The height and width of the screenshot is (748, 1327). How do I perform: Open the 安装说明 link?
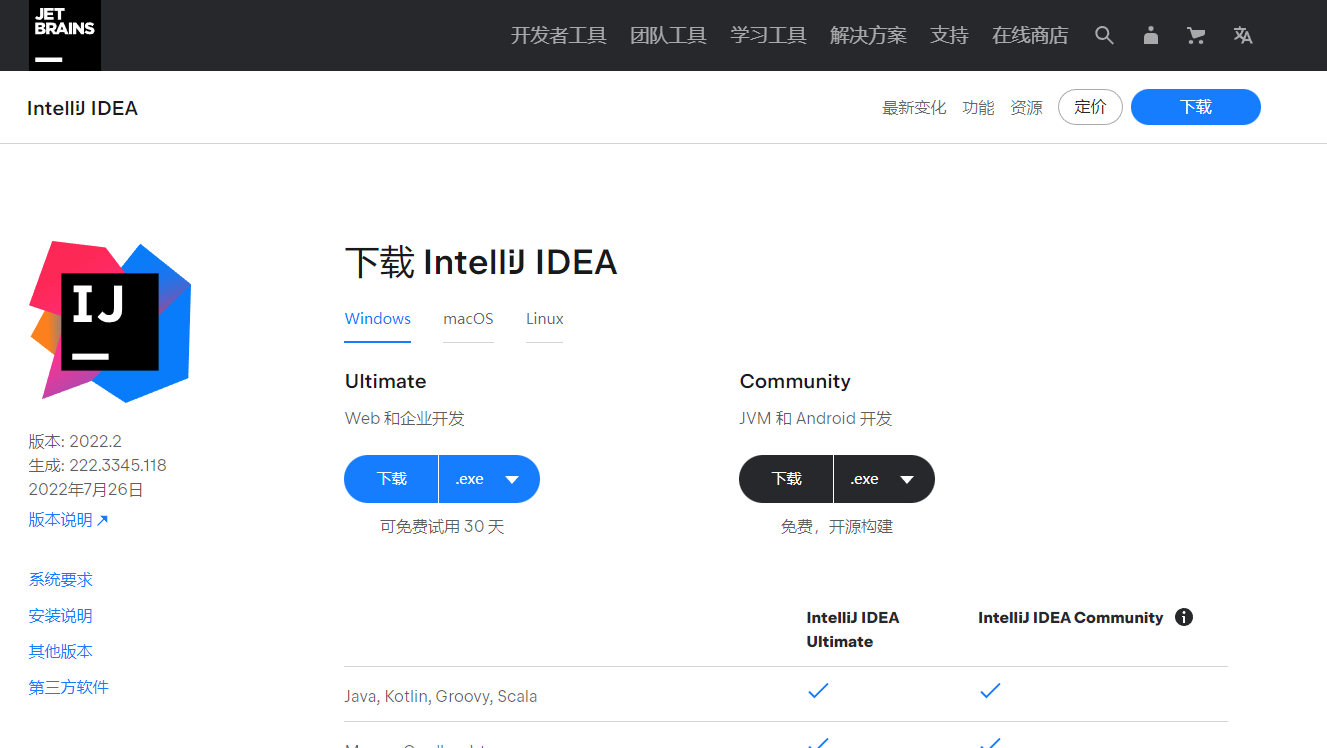(61, 616)
